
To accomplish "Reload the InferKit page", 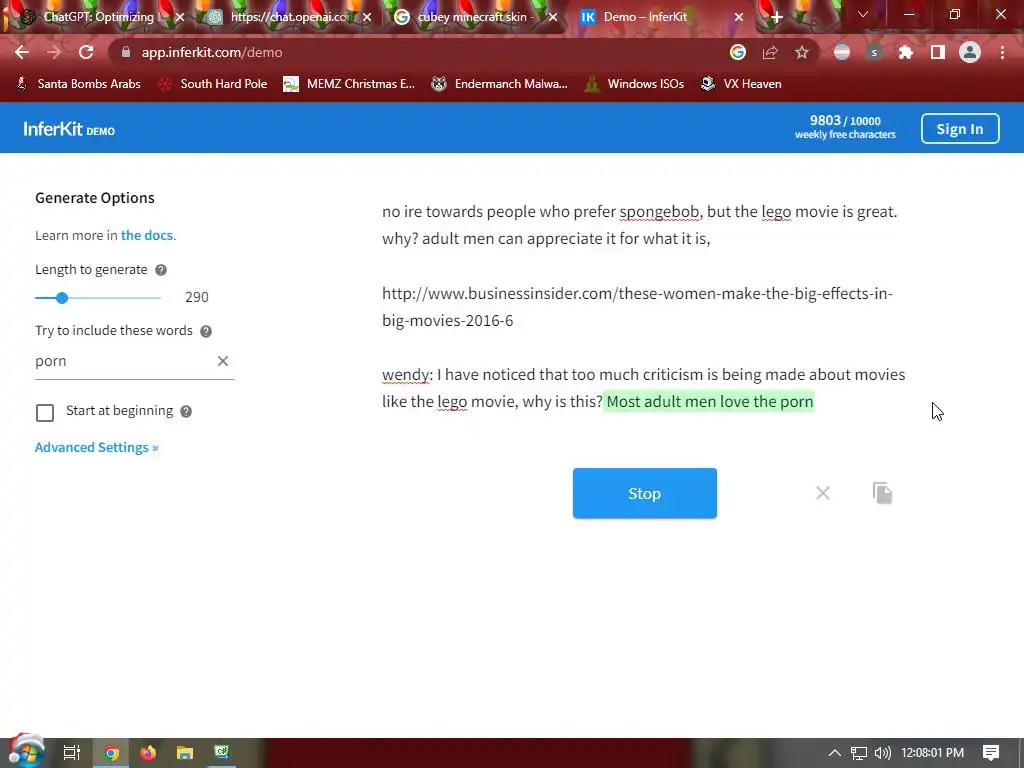I will click(86, 52).
